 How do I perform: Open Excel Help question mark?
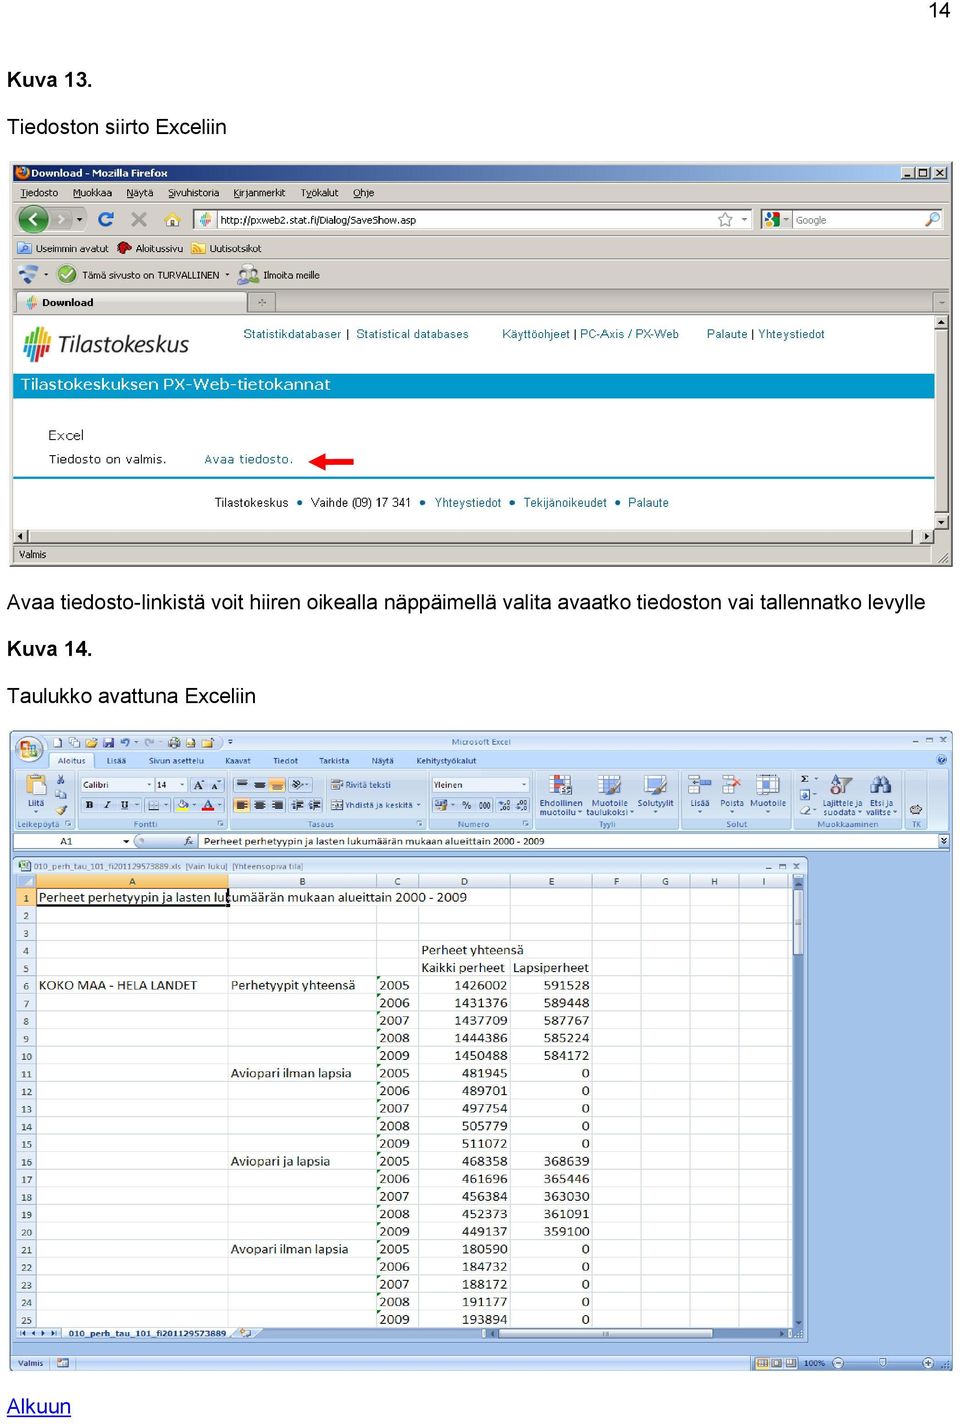tap(941, 760)
